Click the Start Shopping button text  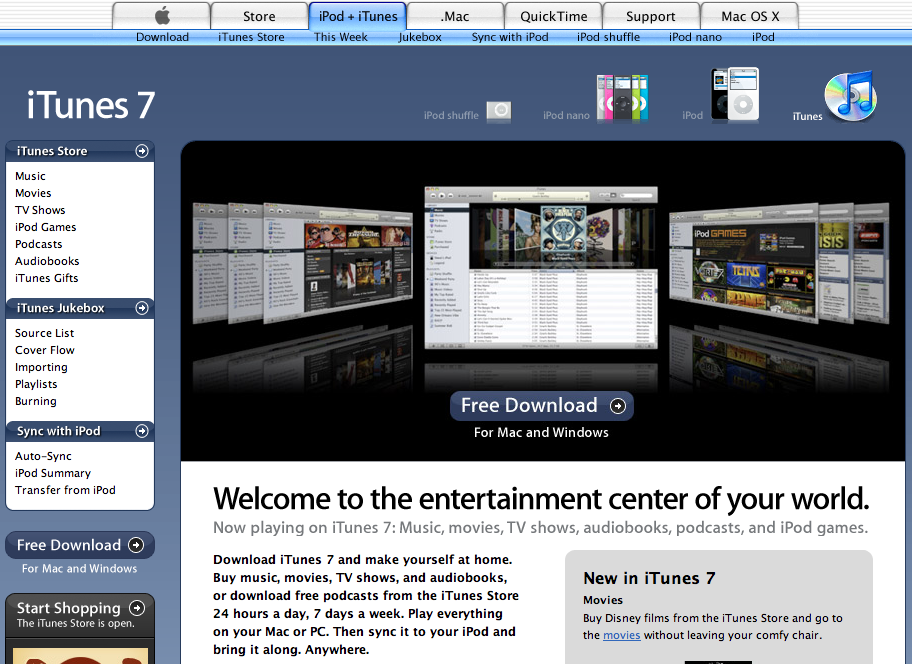[69, 608]
